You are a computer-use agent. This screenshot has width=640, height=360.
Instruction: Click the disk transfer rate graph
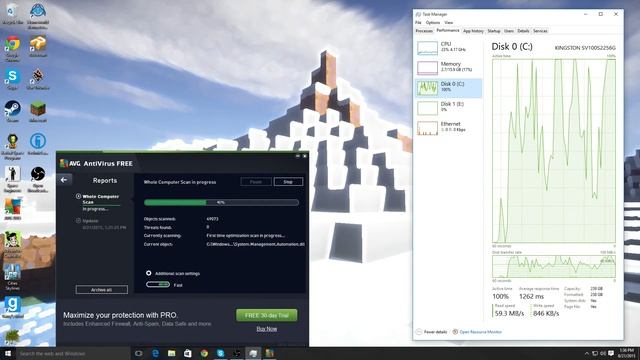(554, 267)
